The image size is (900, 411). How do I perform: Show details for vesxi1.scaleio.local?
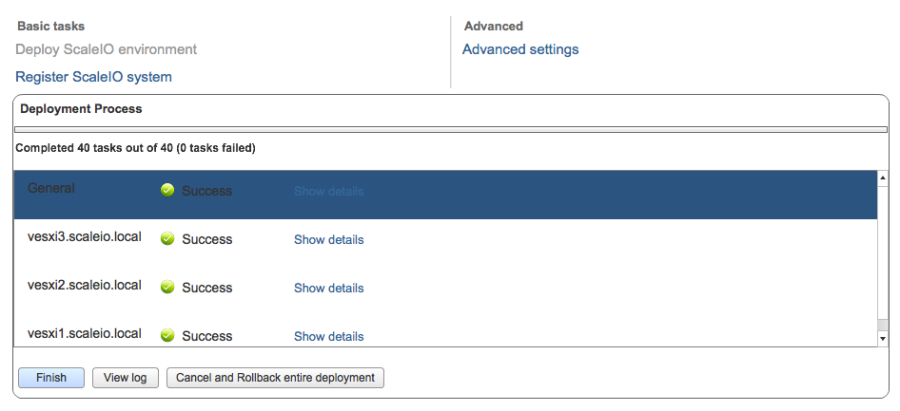pos(328,336)
